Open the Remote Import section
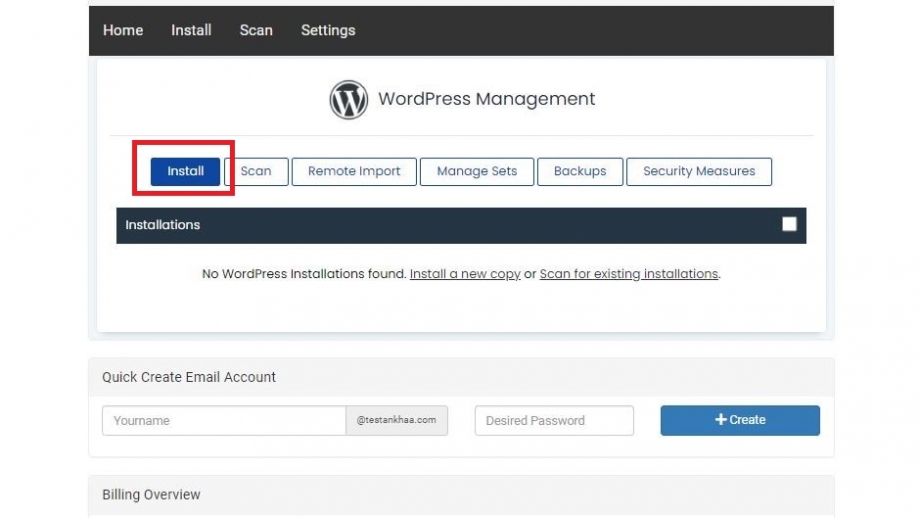 pos(354,171)
